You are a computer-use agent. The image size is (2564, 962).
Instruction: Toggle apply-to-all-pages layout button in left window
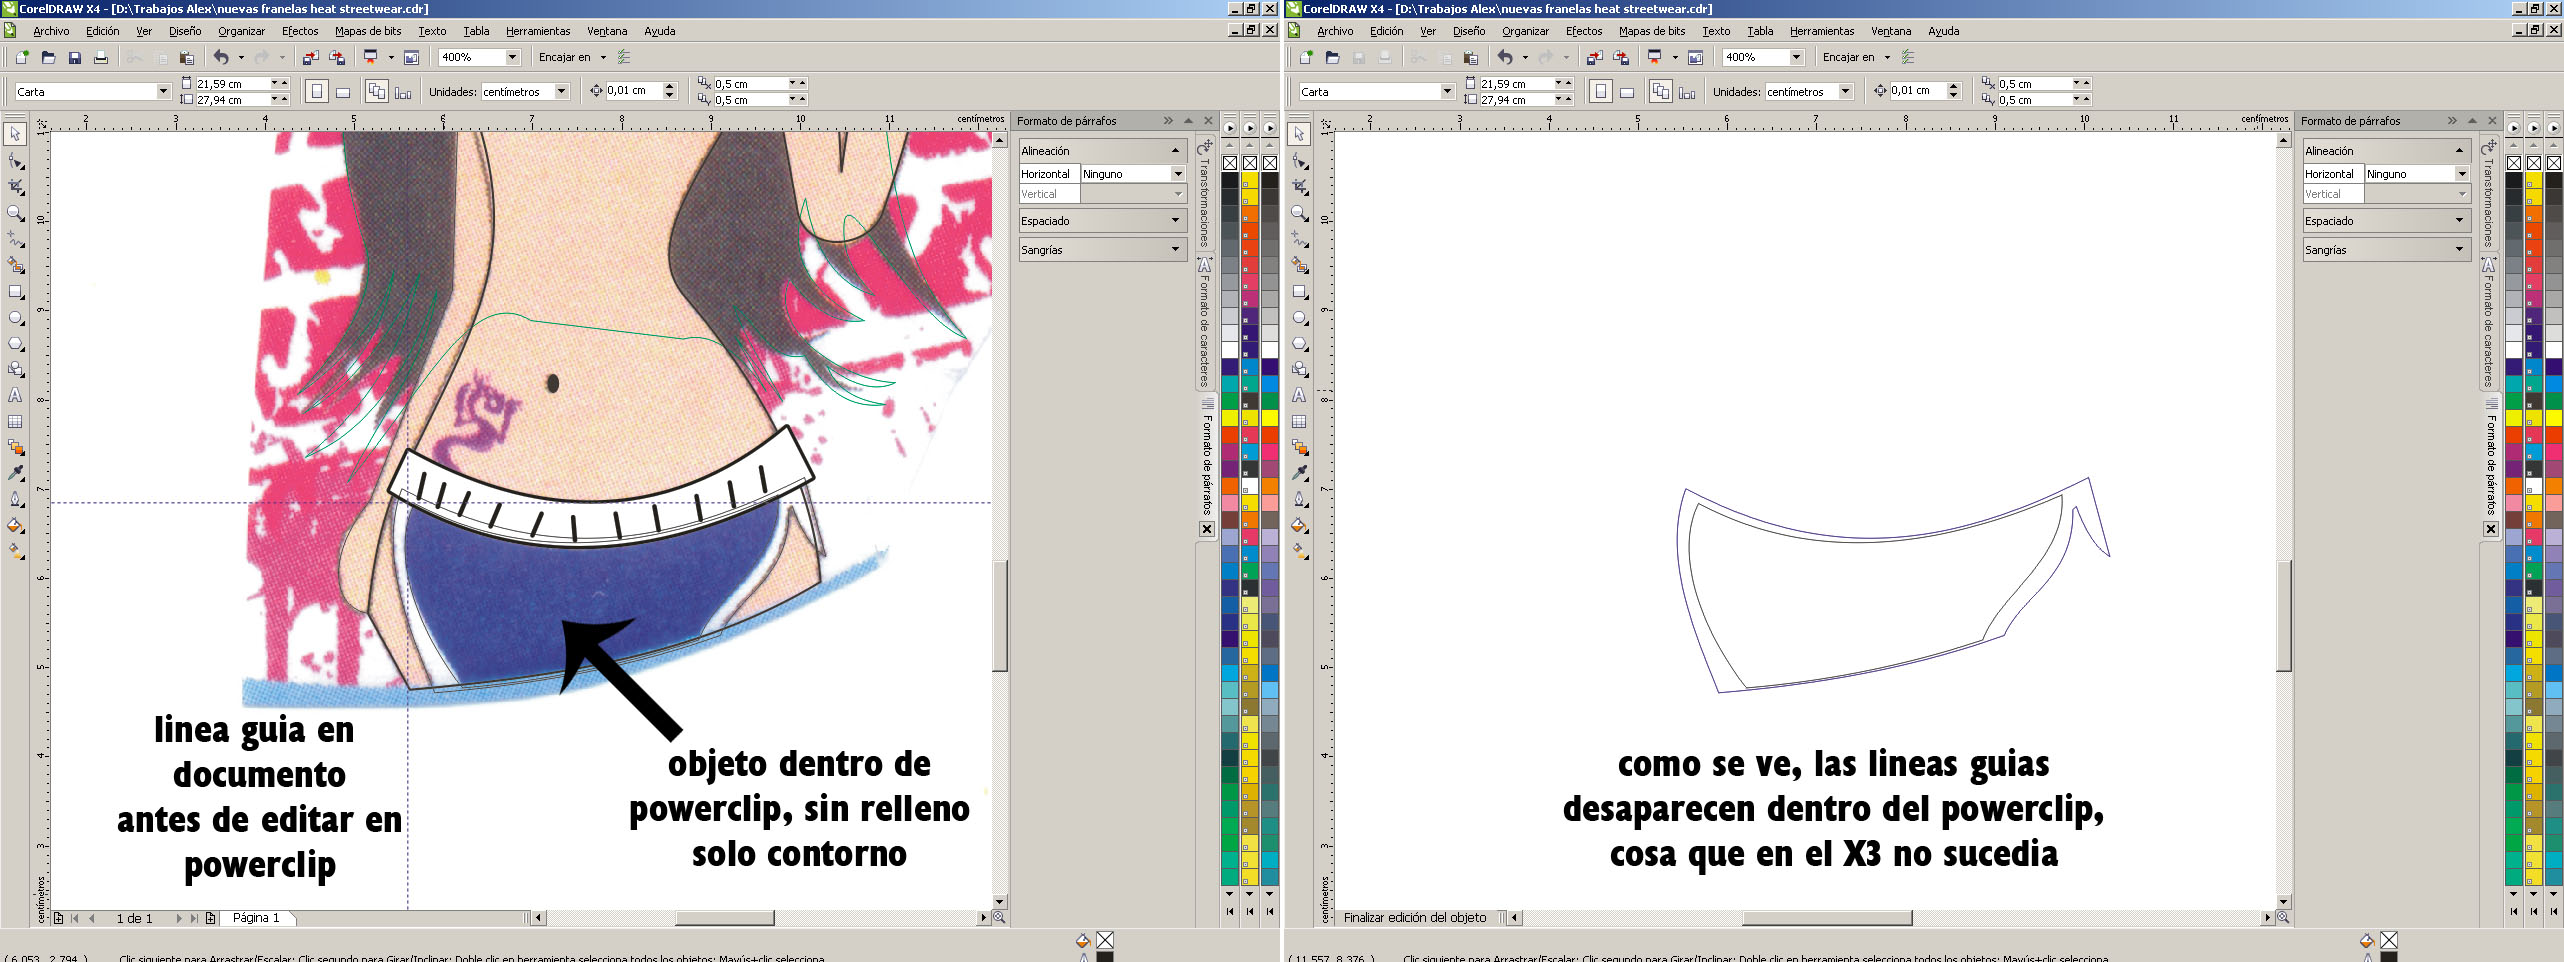[377, 92]
